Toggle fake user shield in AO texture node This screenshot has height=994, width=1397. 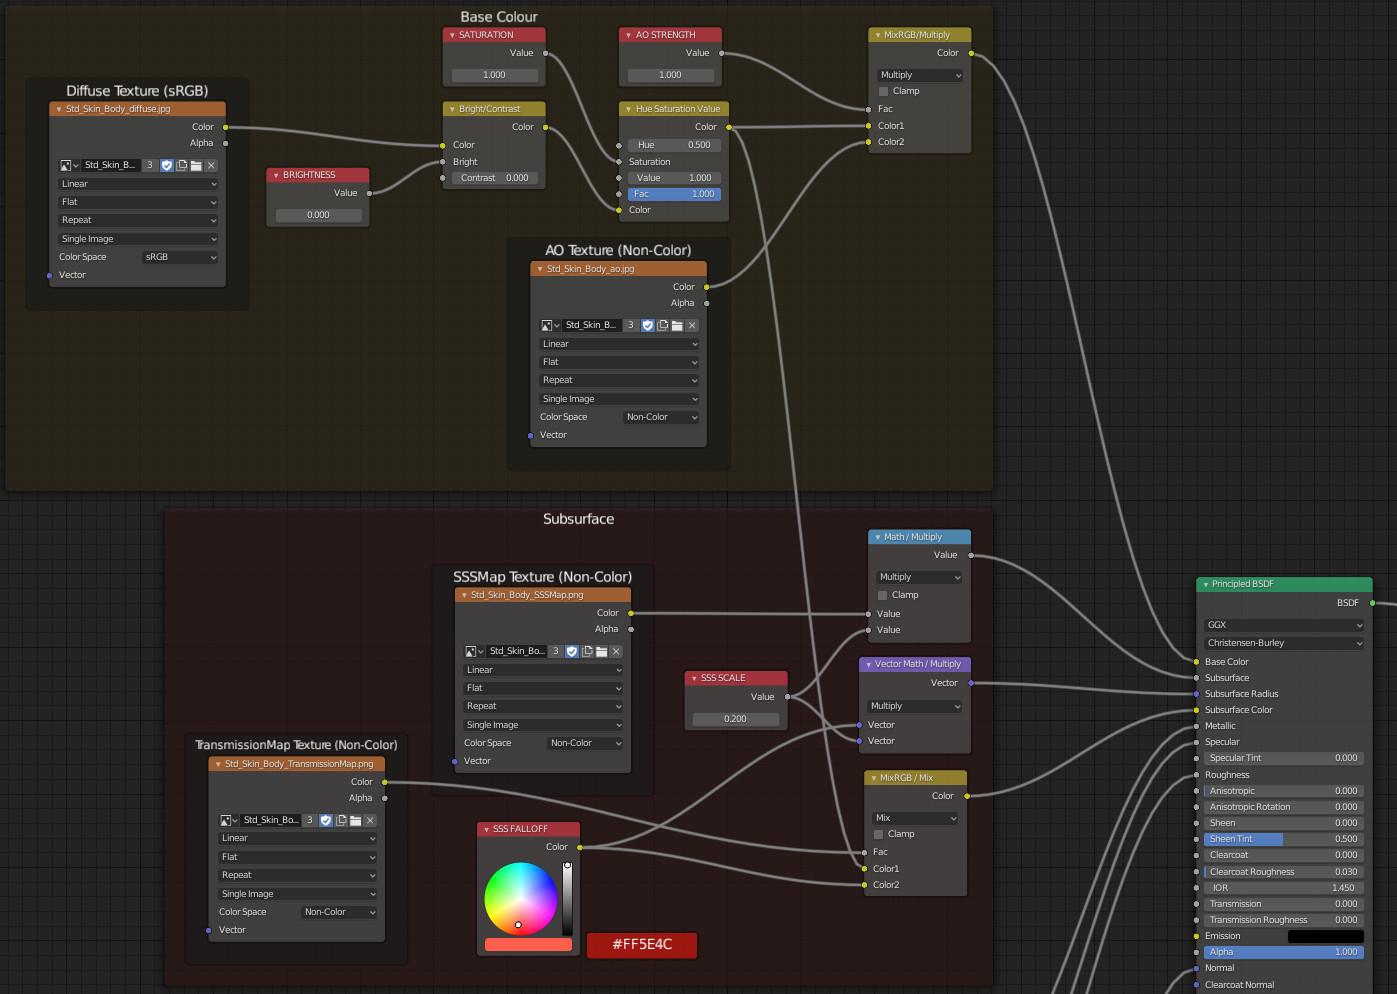[x=648, y=325]
